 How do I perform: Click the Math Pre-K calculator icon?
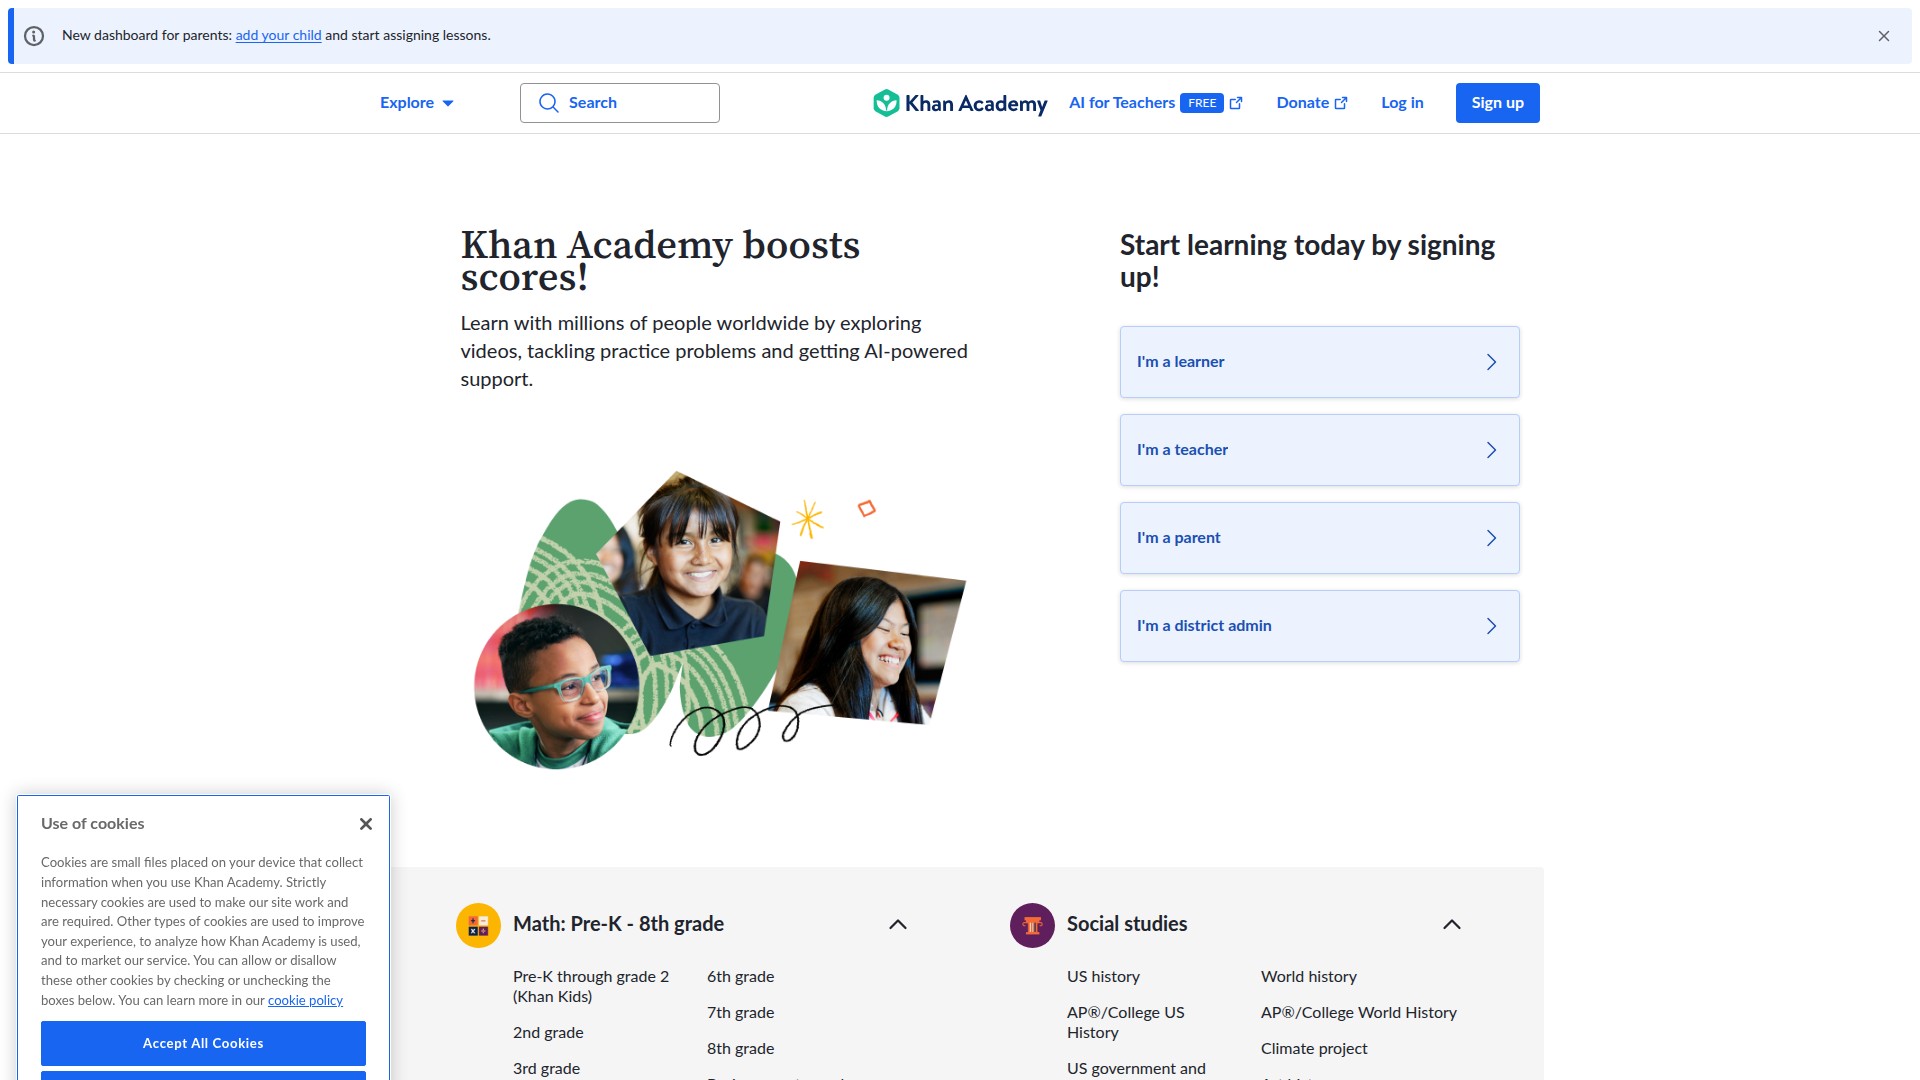478,925
